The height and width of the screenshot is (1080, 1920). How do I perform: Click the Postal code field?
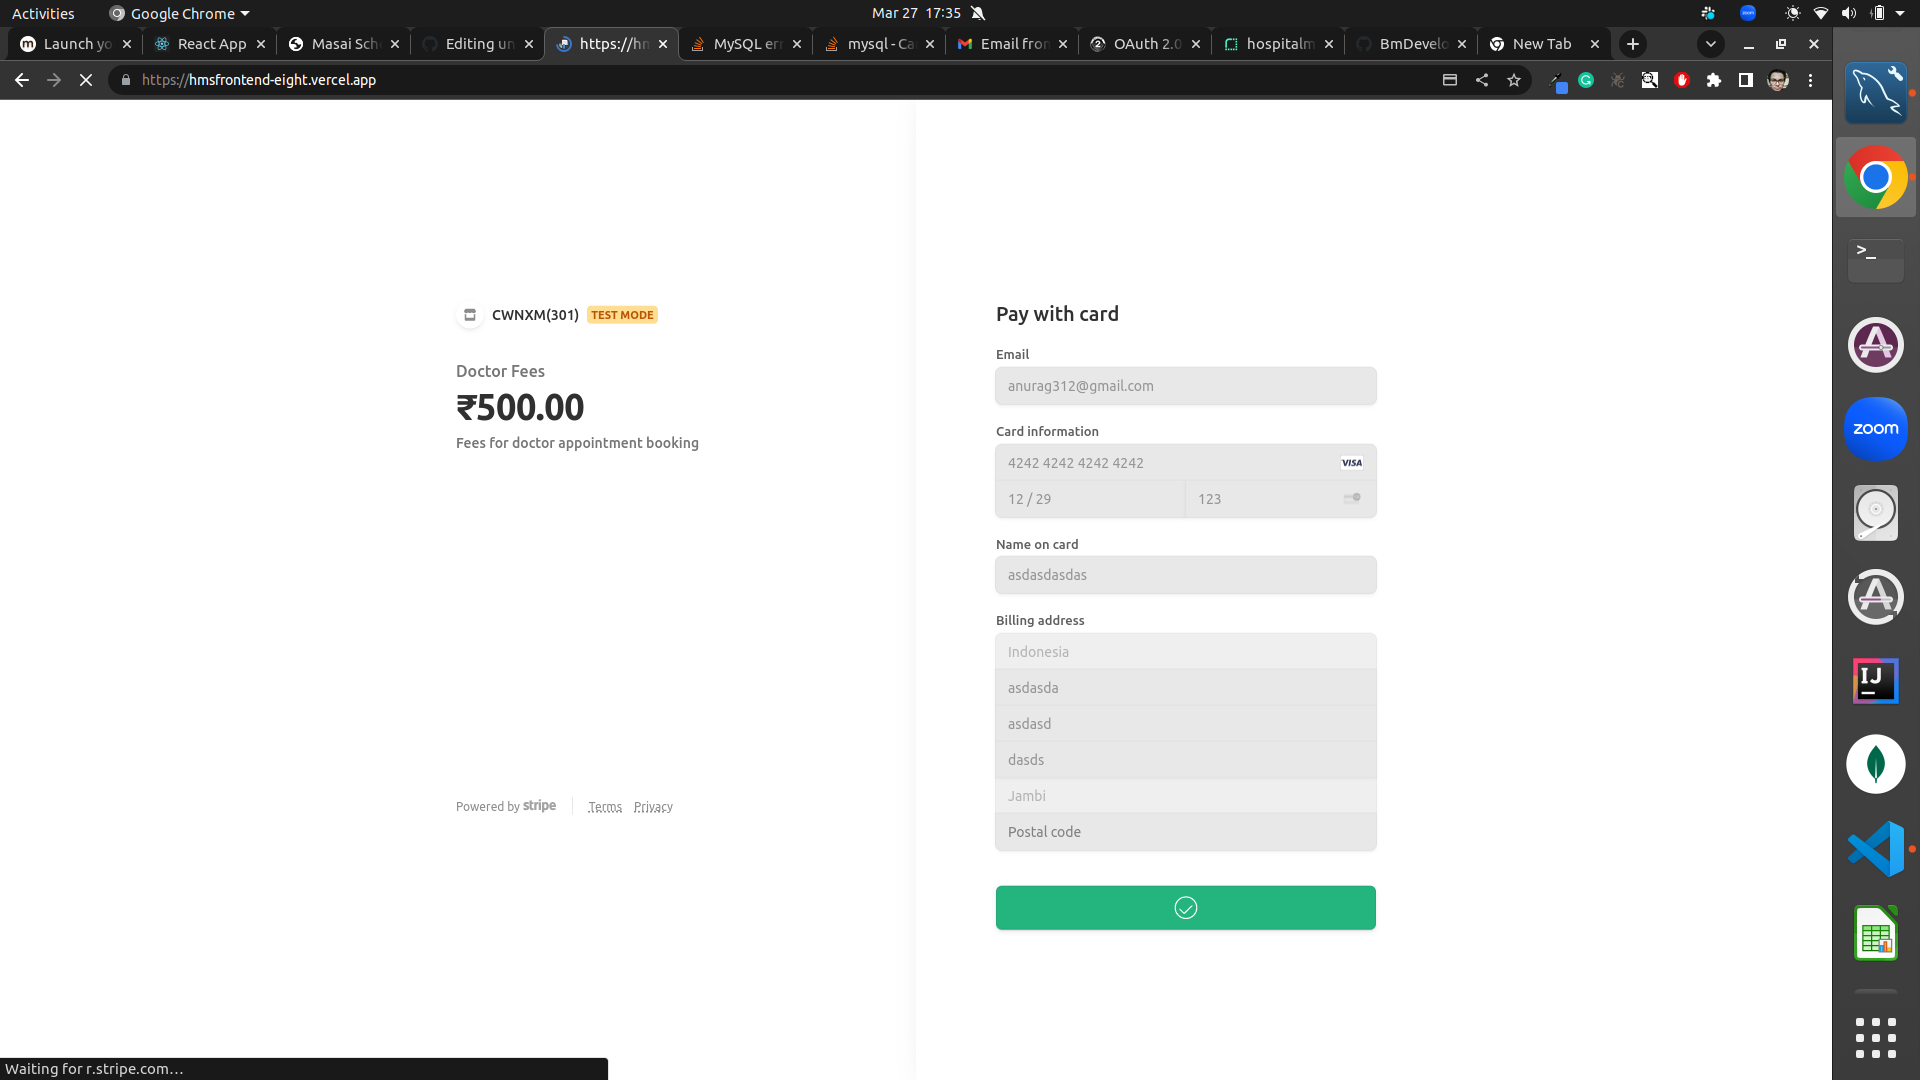1185,832
